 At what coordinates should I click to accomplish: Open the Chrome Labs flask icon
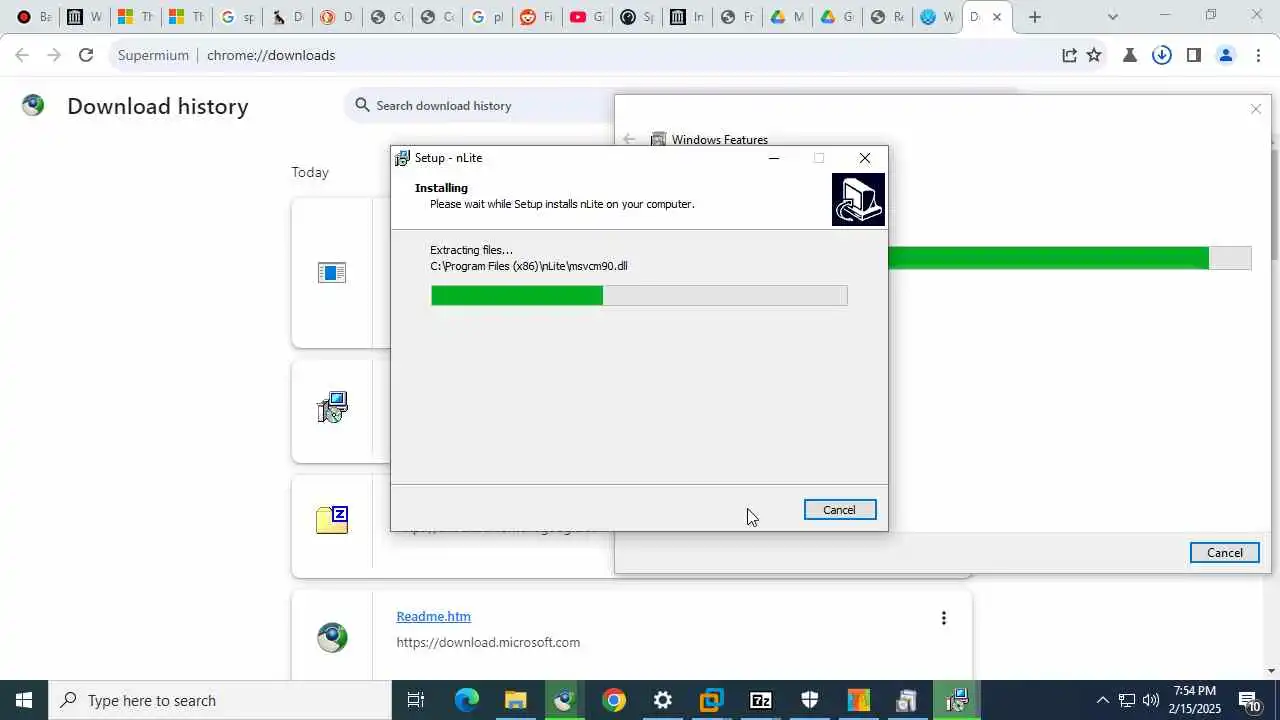click(x=1130, y=55)
